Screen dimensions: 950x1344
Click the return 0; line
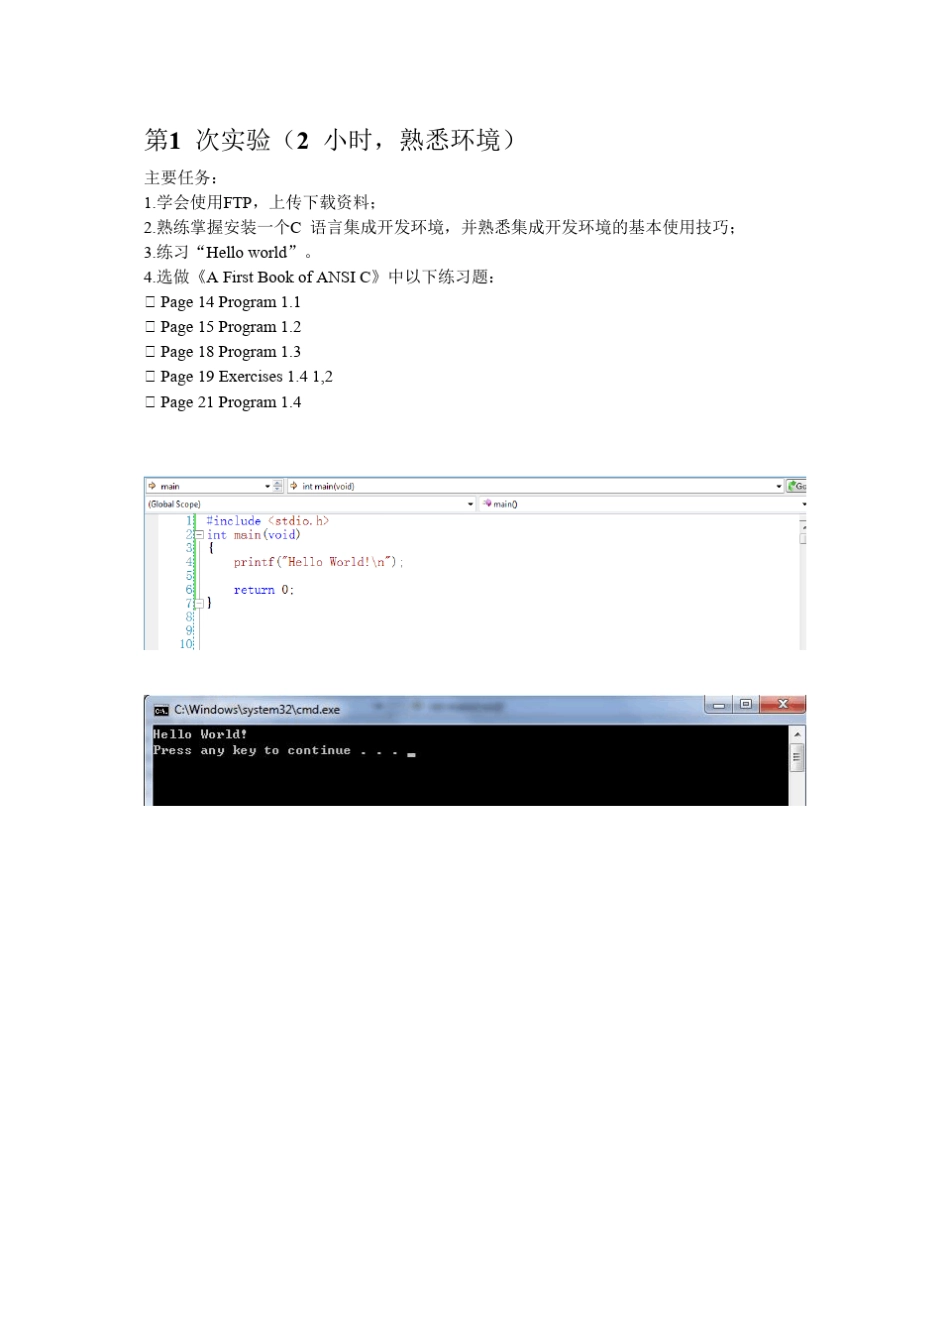(x=263, y=590)
